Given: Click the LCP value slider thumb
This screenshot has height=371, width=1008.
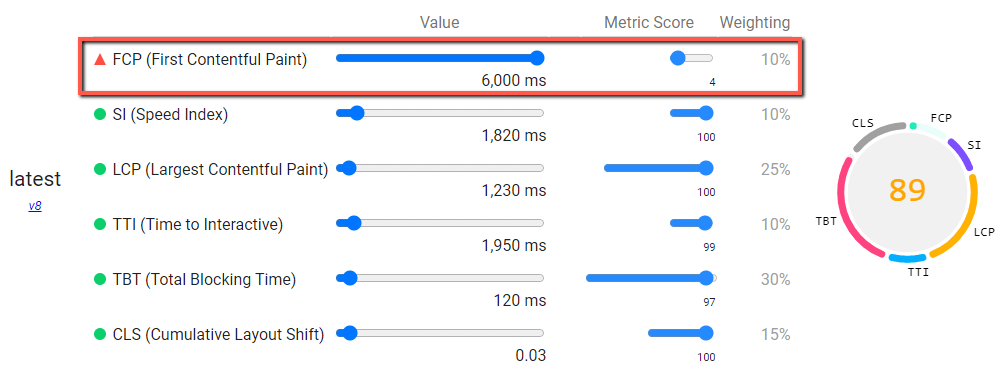Looking at the screenshot, I should (x=349, y=168).
